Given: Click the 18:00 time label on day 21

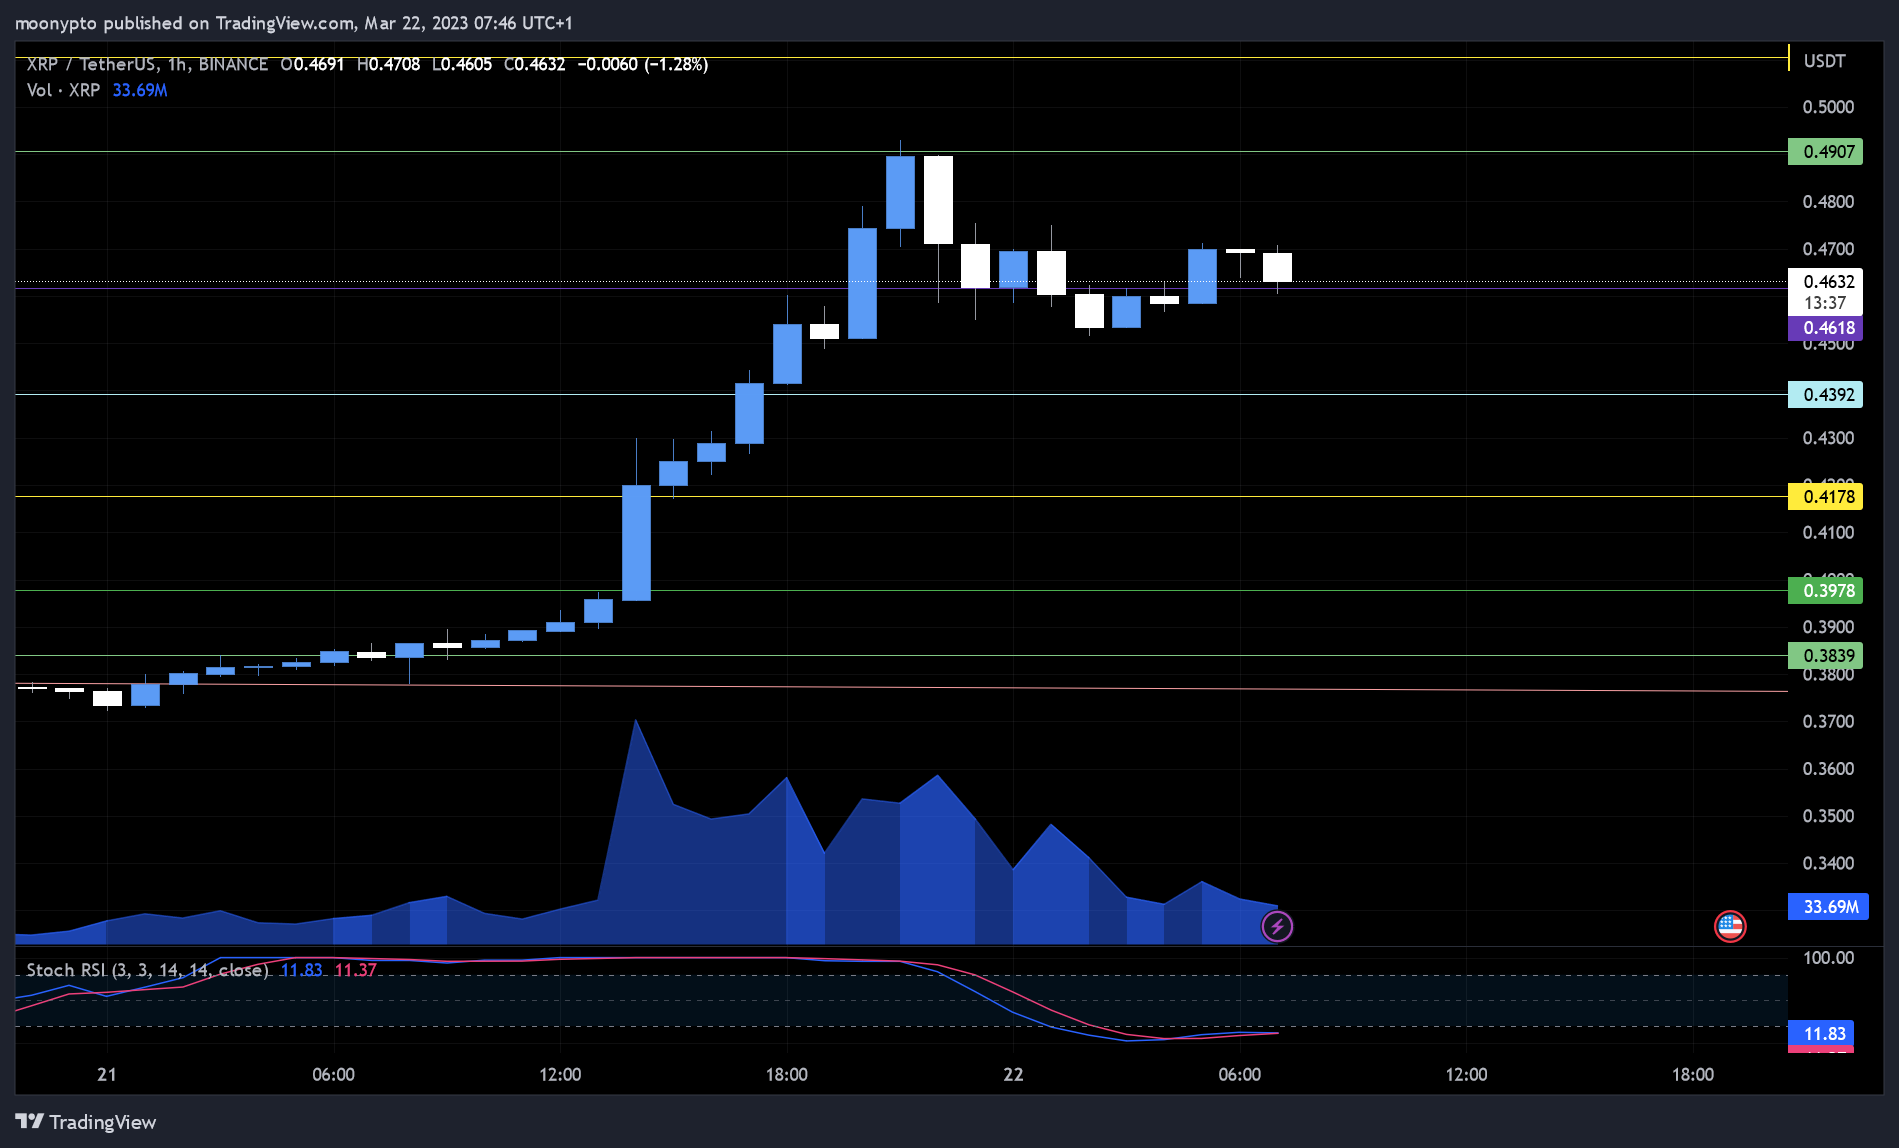Looking at the screenshot, I should pyautogui.click(x=786, y=1075).
